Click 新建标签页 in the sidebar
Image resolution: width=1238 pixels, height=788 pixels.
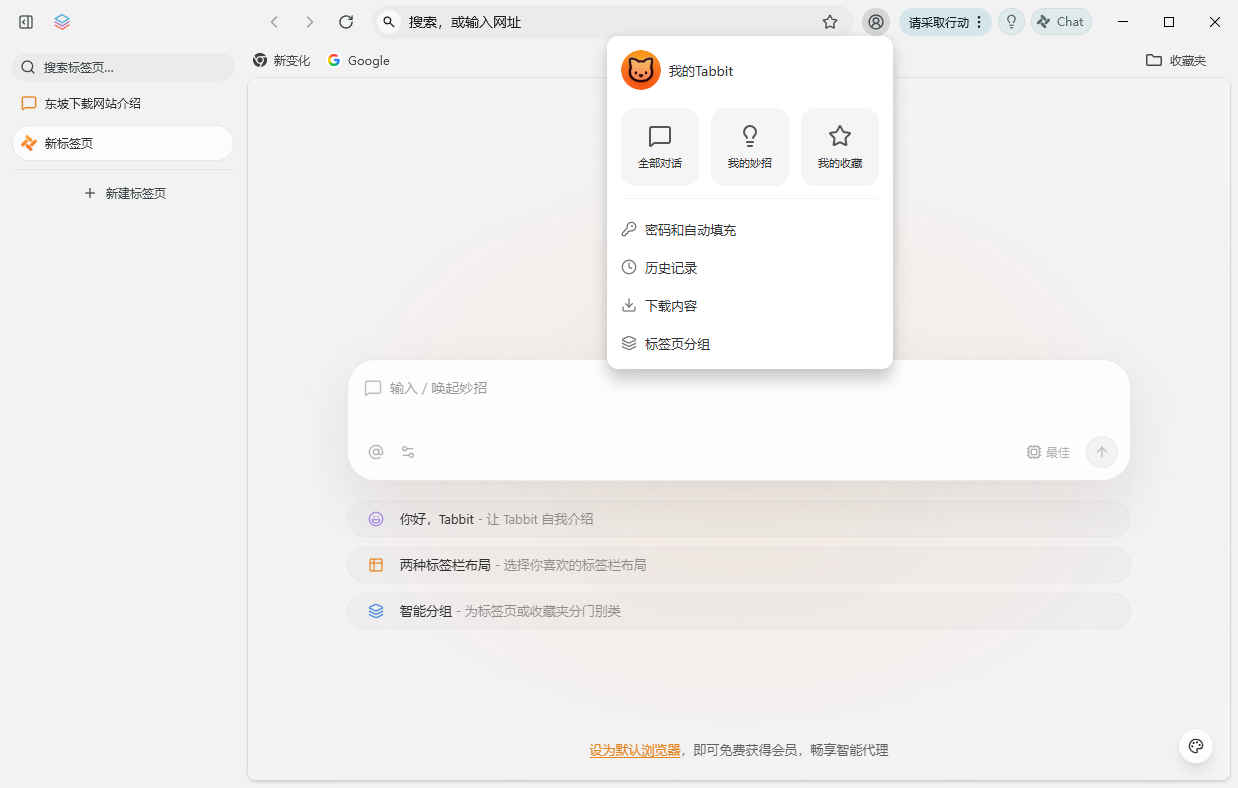[122, 192]
